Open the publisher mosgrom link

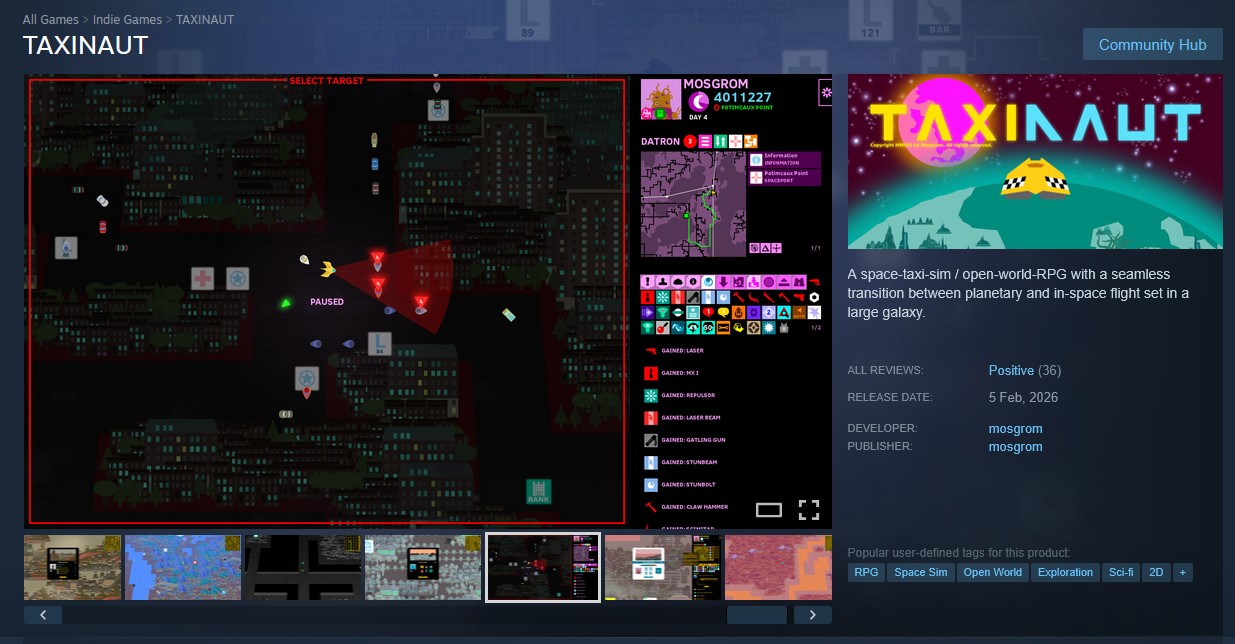click(1015, 447)
